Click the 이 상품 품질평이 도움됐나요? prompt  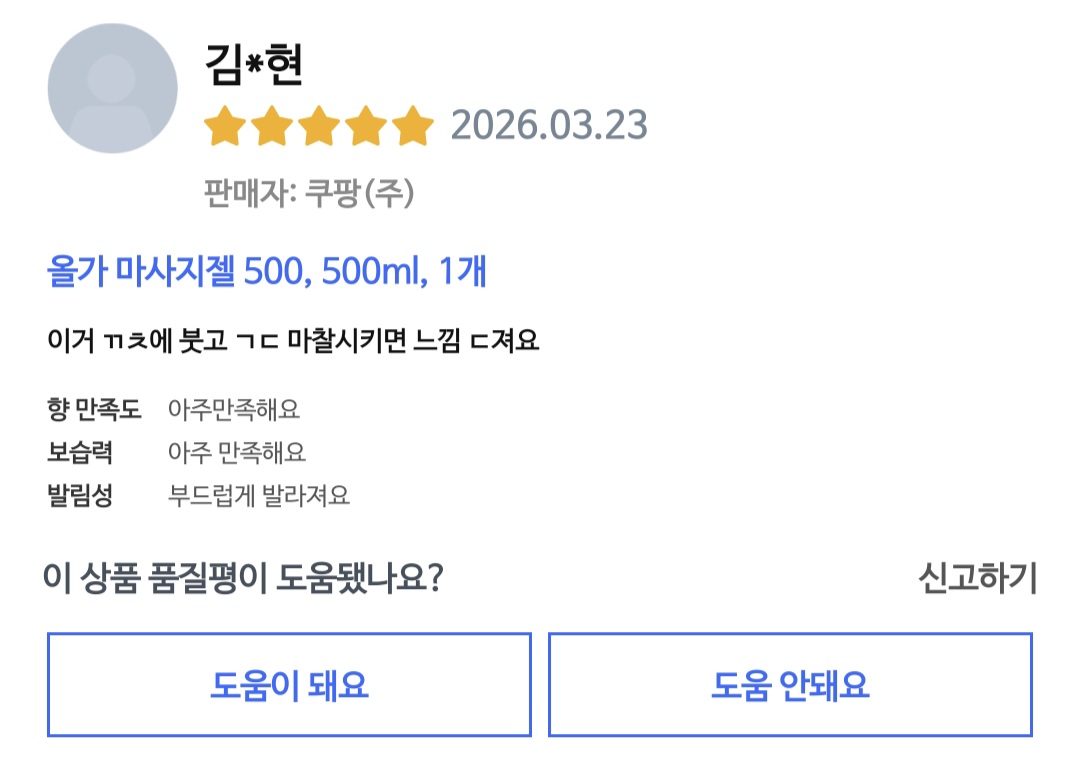pyautogui.click(x=243, y=578)
